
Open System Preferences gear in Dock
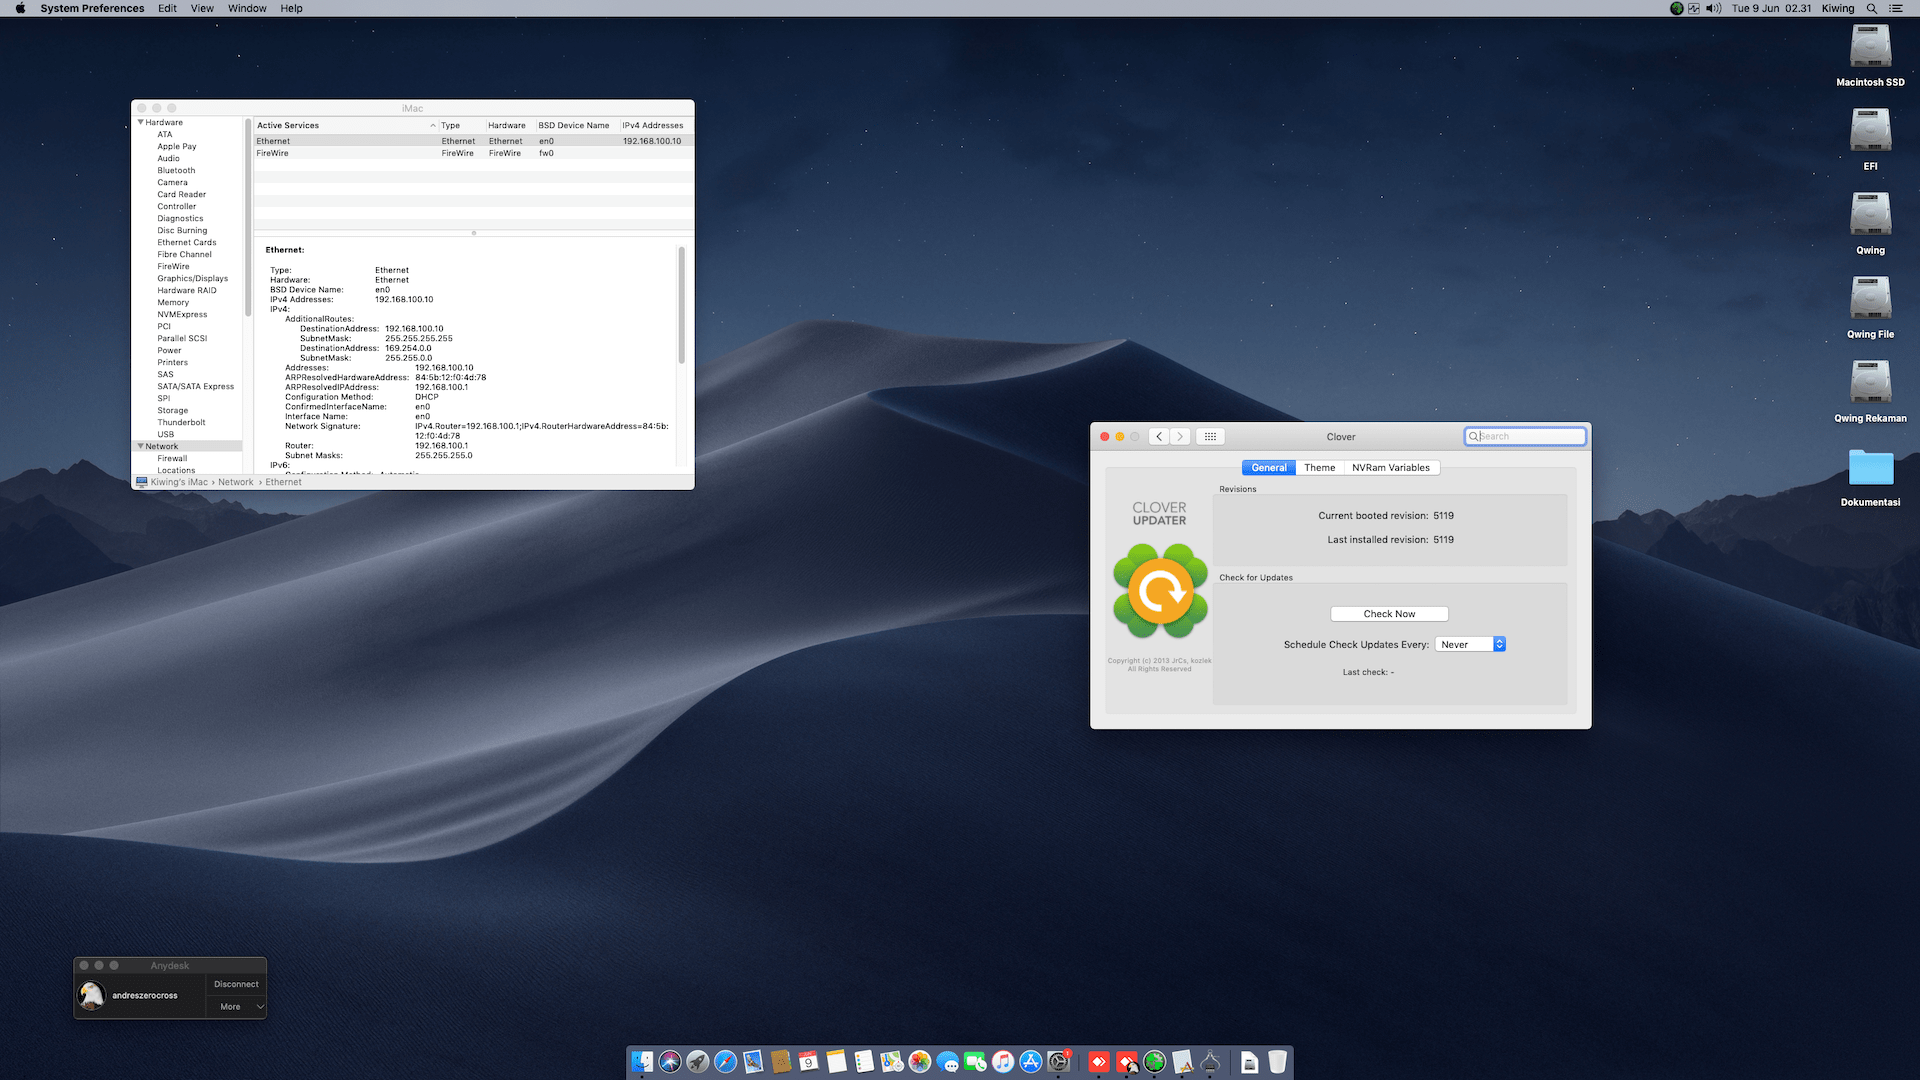pyautogui.click(x=1059, y=1062)
